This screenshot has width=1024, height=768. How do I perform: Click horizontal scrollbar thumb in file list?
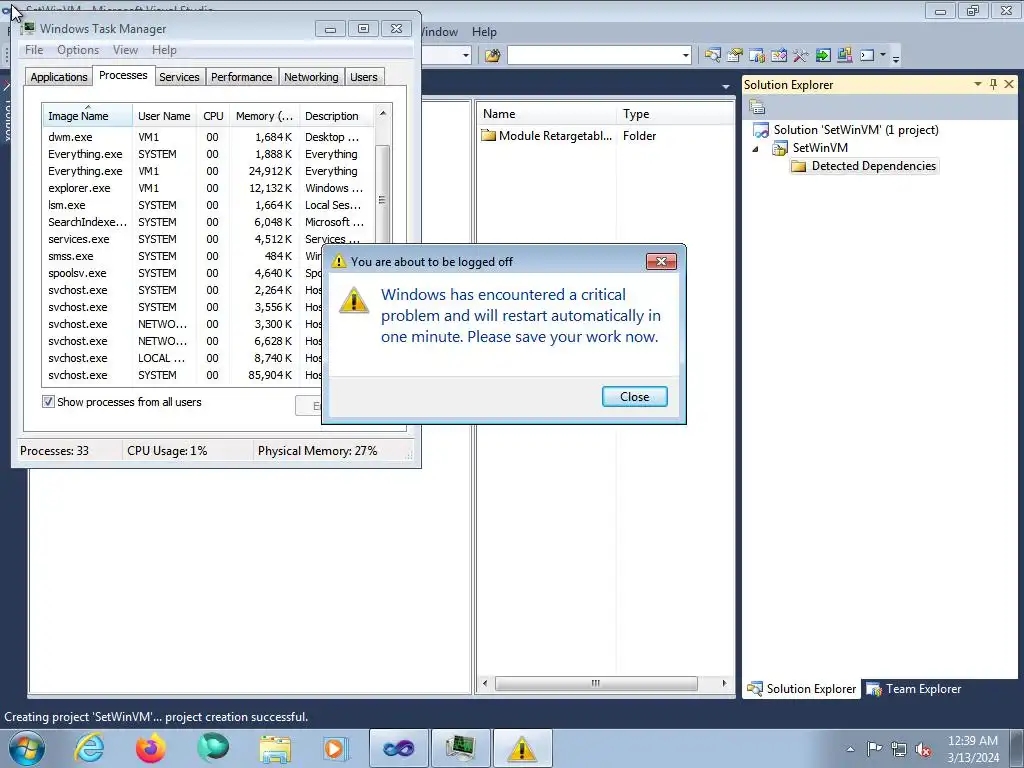(596, 683)
